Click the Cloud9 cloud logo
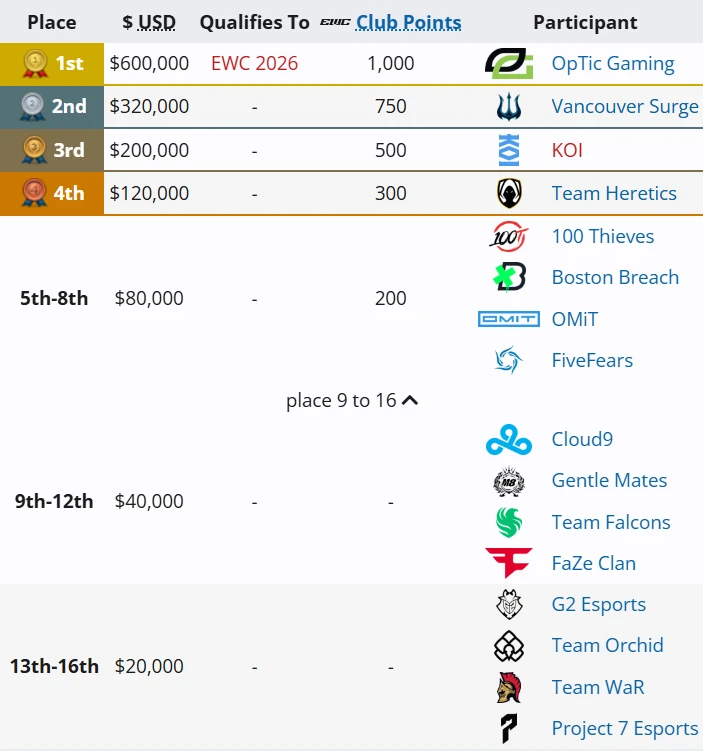703x751 pixels. [x=509, y=439]
